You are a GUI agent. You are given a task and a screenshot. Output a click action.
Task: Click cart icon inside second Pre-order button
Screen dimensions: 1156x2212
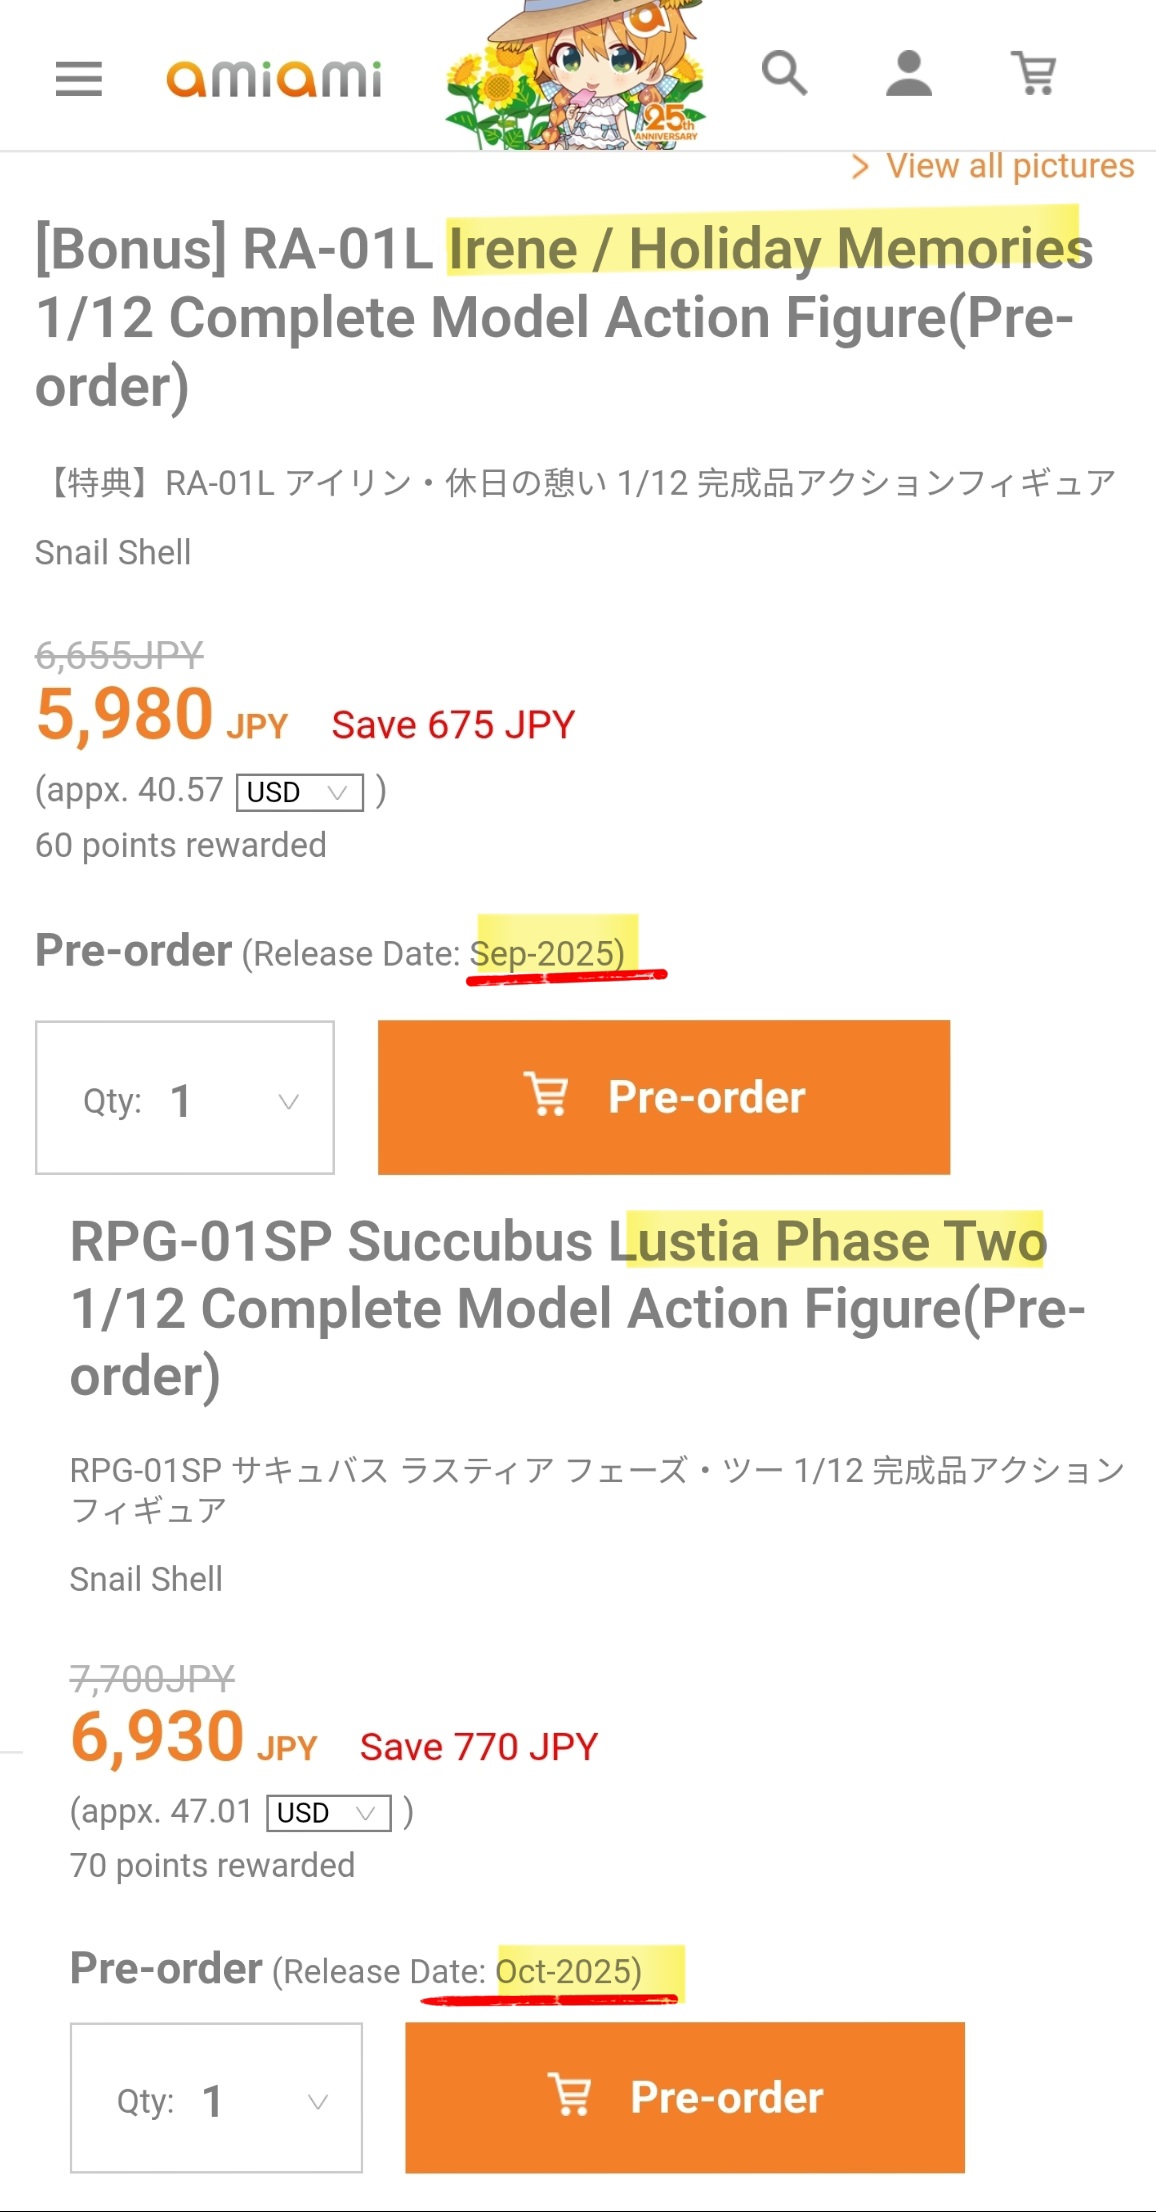click(570, 2094)
